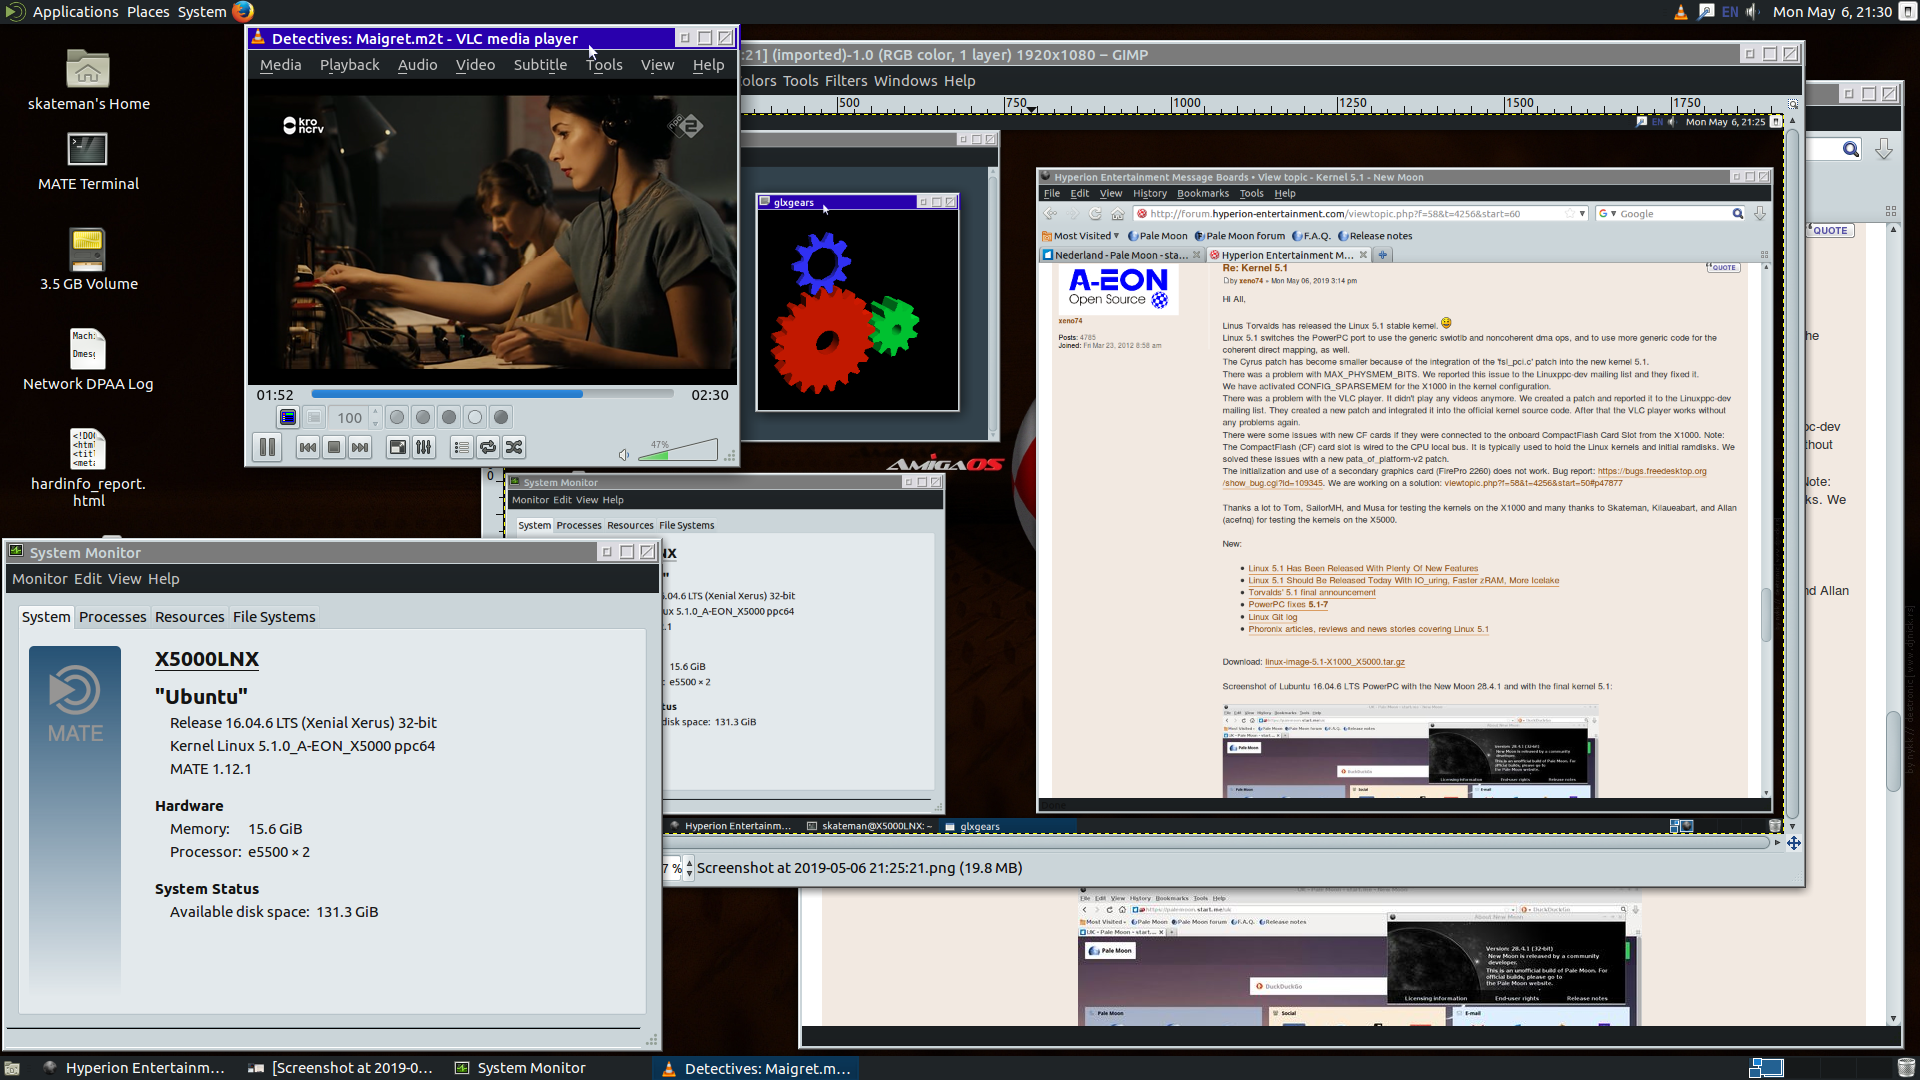Select System tab in System Monitor

[46, 617]
